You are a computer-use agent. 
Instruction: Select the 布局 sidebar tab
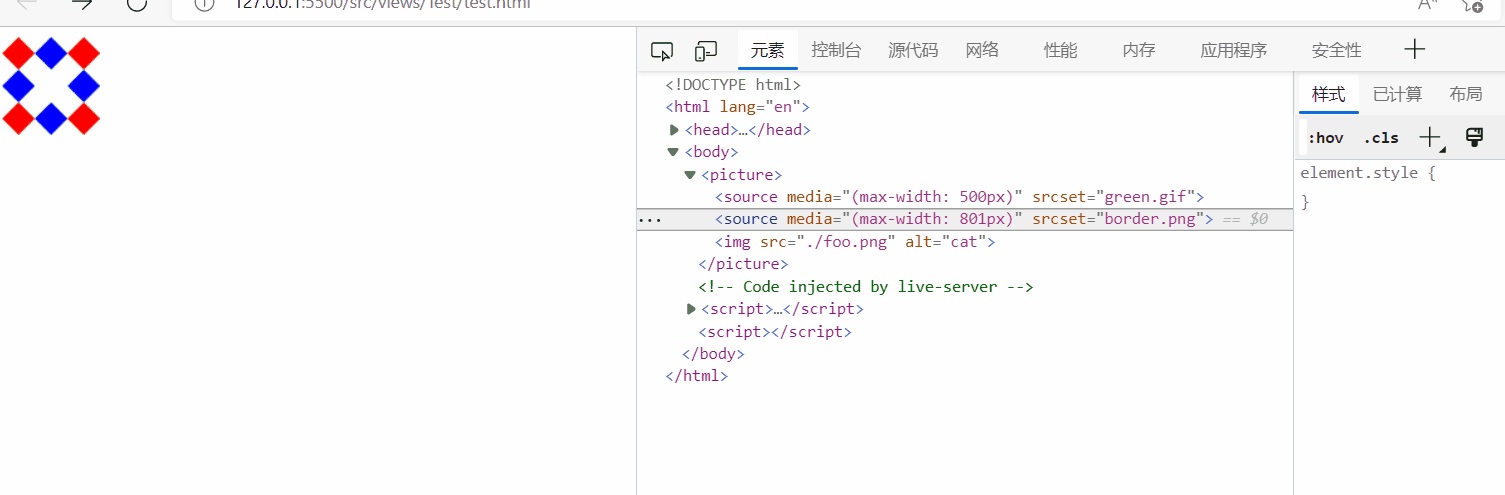[1466, 94]
